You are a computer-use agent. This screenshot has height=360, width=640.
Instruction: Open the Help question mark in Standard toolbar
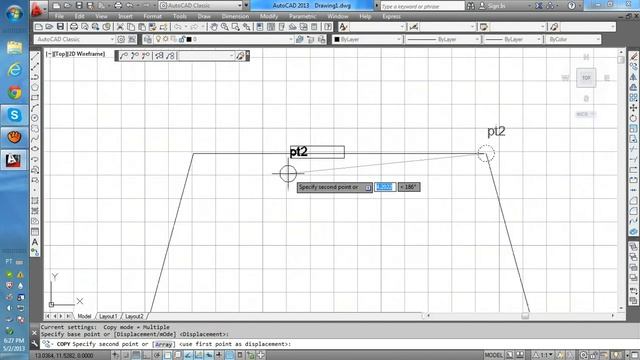[328, 27]
